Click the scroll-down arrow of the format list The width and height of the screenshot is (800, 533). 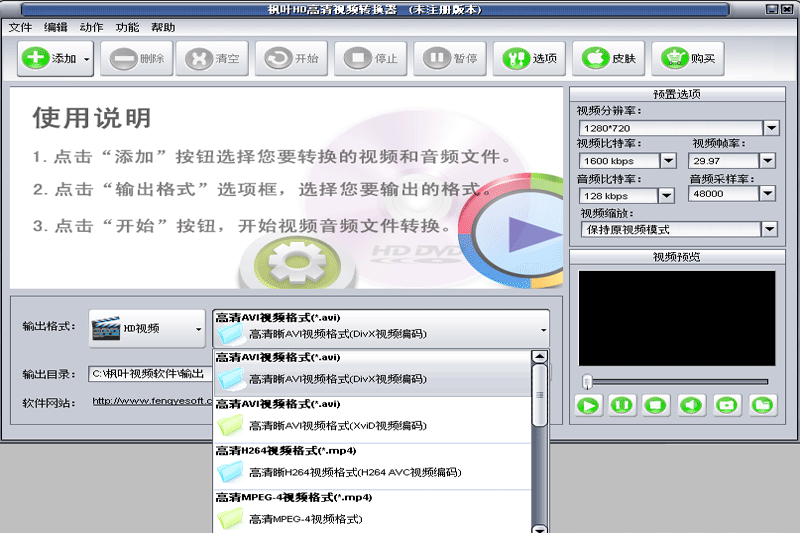tap(540, 528)
